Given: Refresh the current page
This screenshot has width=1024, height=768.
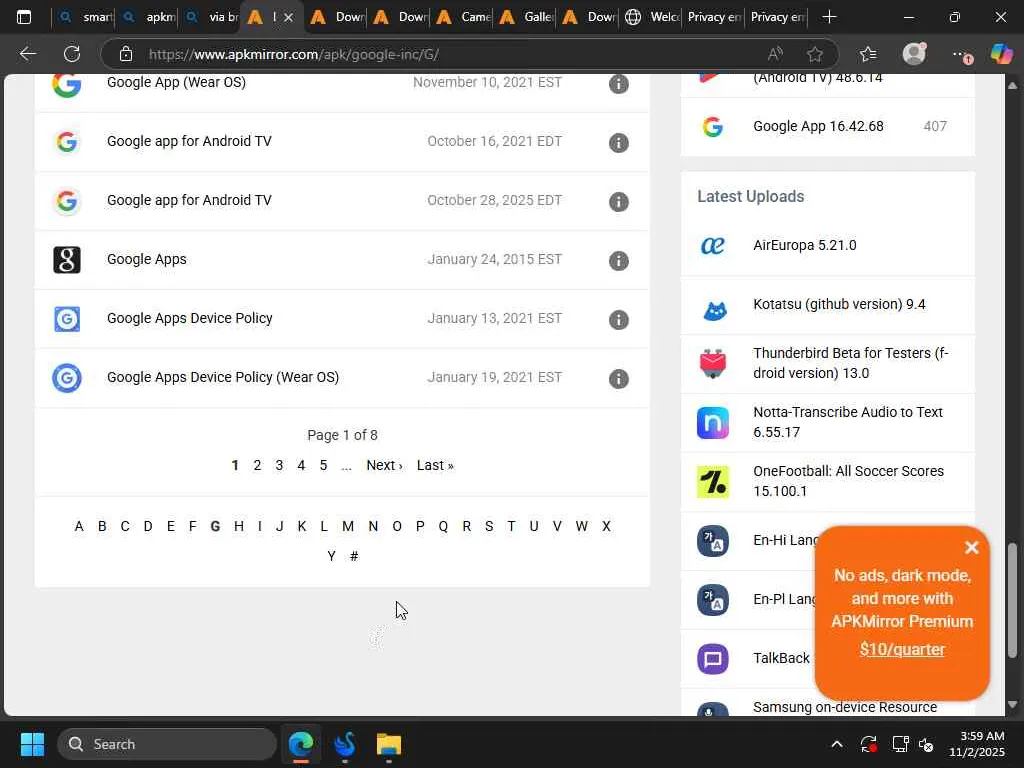Looking at the screenshot, I should (72, 54).
